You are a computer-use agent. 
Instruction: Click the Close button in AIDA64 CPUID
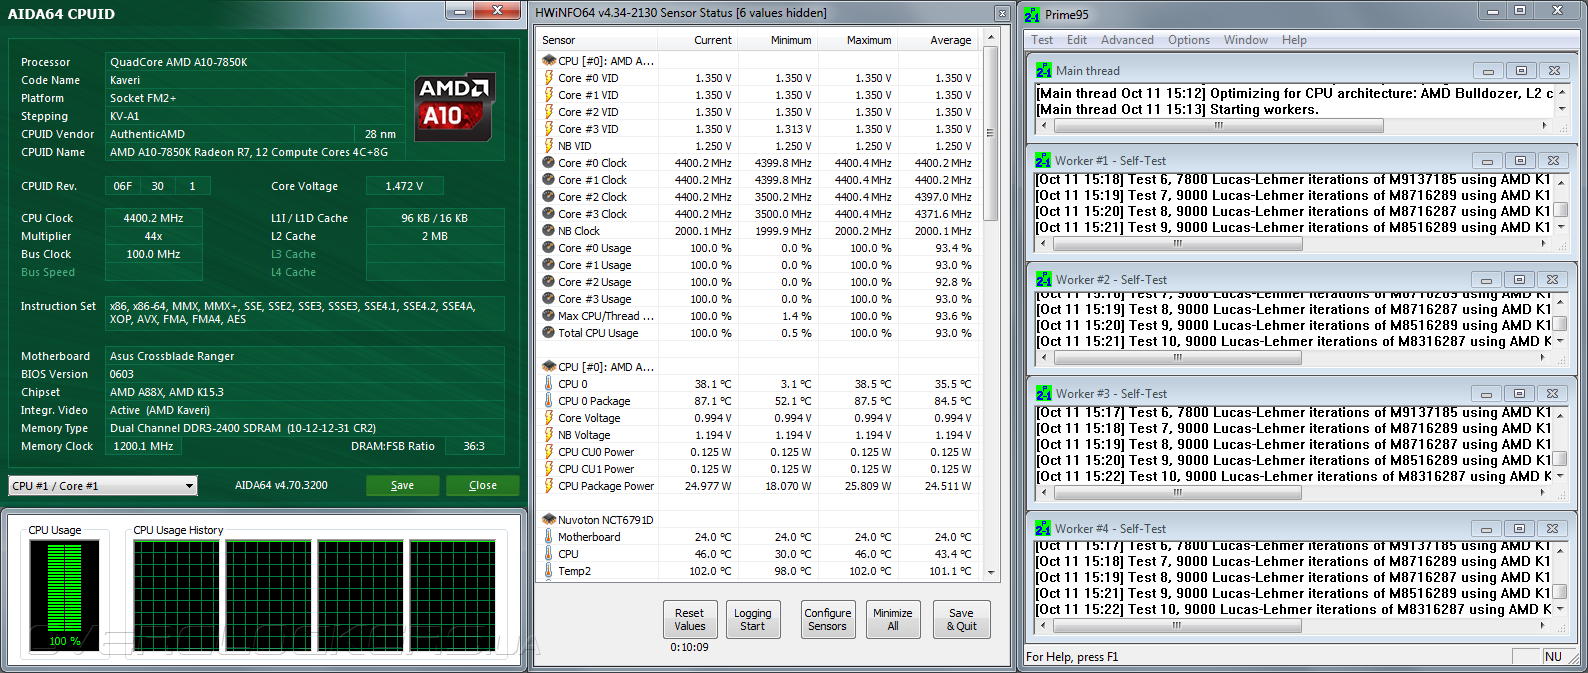[x=483, y=485]
